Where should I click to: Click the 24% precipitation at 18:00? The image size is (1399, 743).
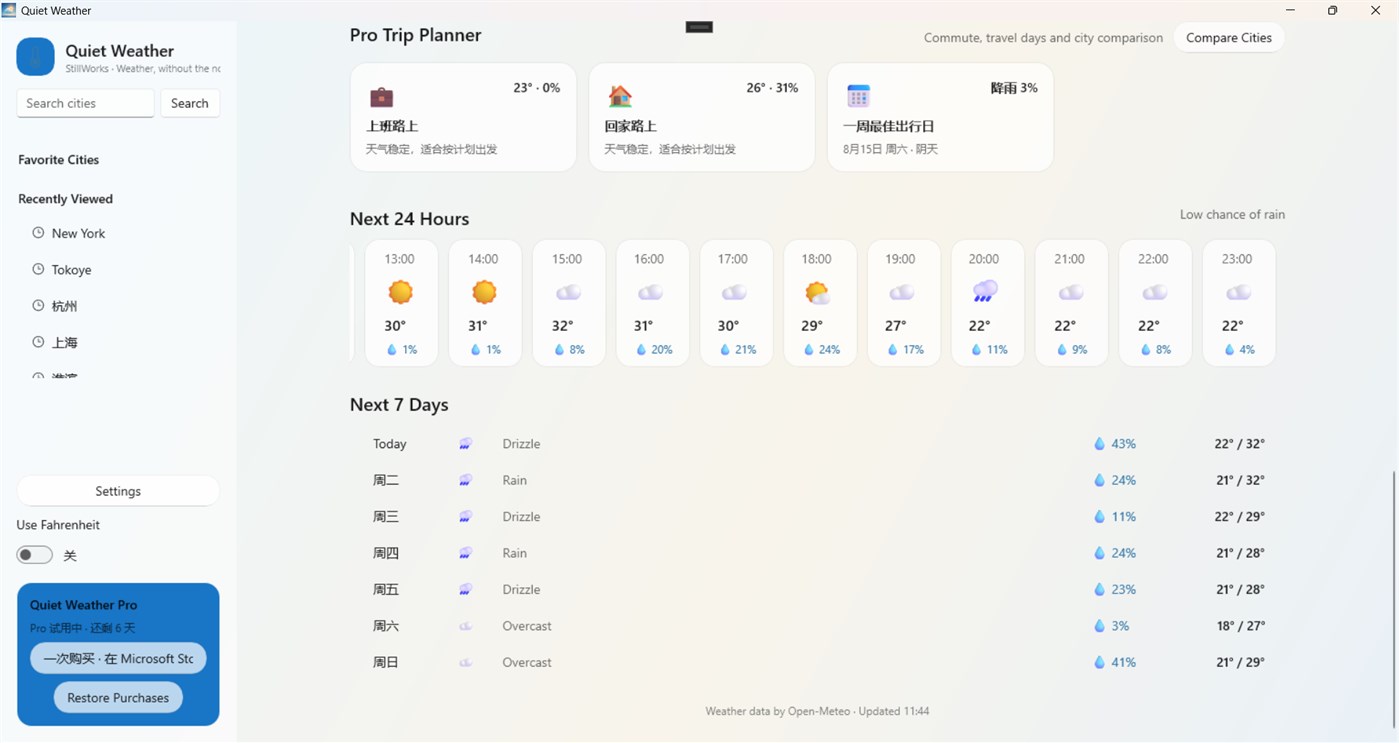[829, 350]
